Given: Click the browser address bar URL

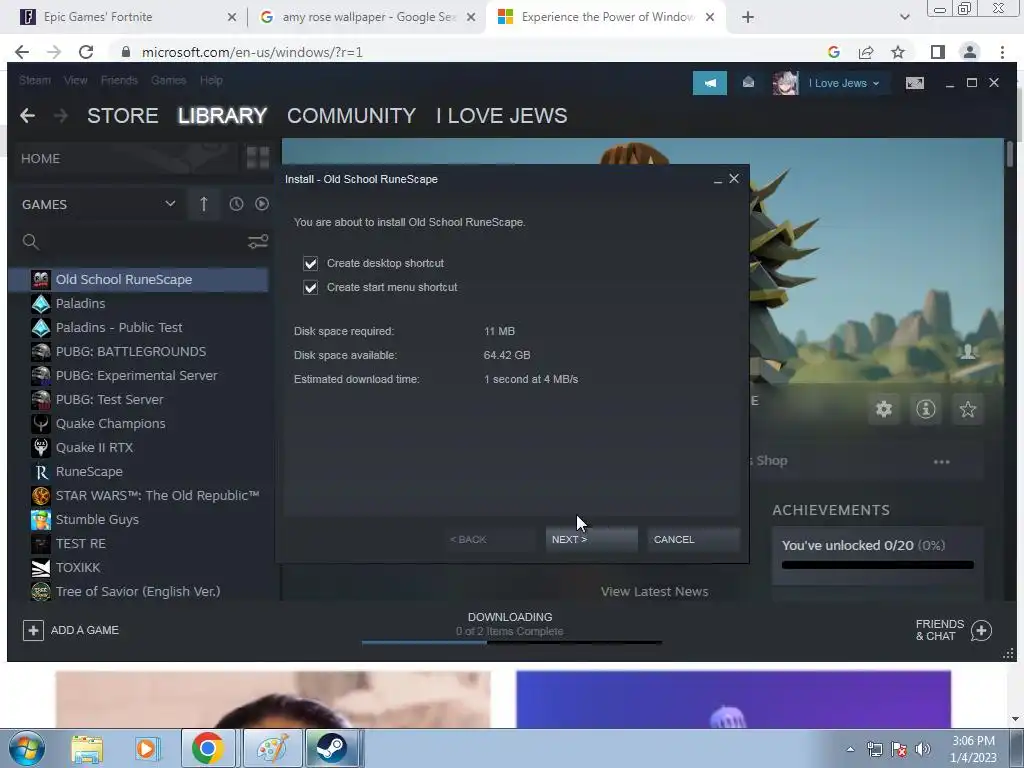Looking at the screenshot, I should [252, 52].
